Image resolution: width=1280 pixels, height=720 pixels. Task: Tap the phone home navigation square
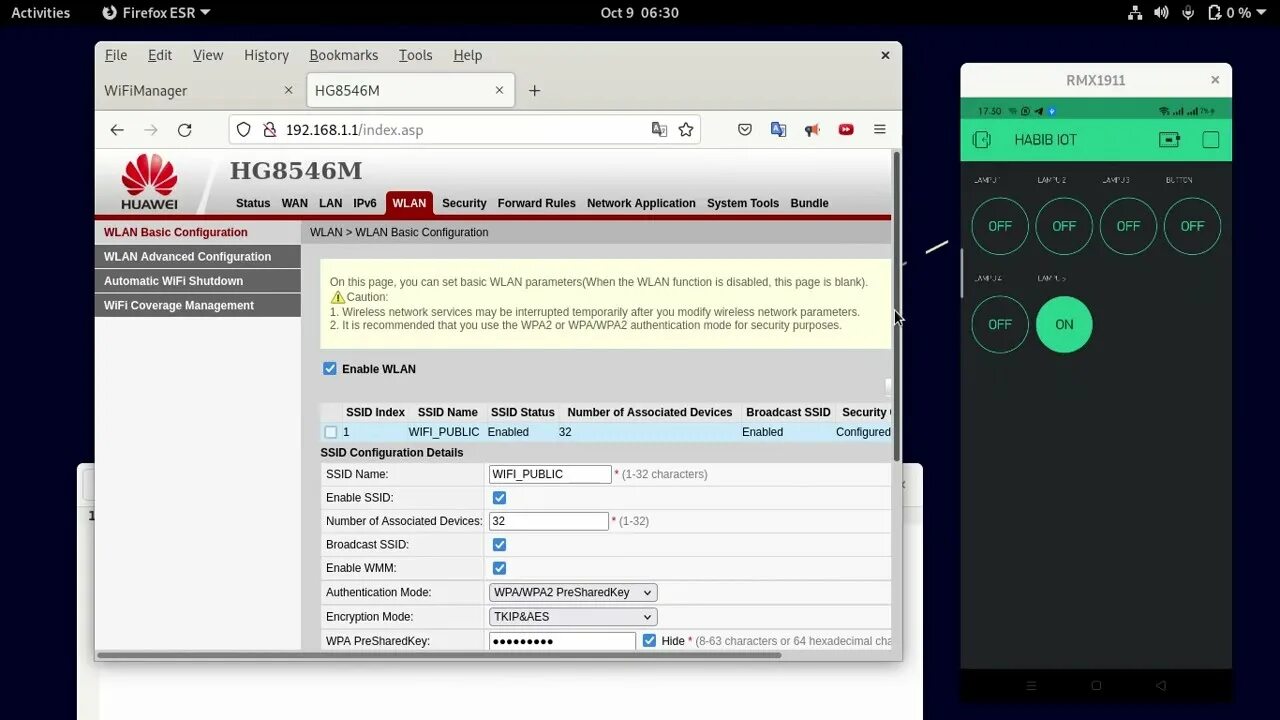pyautogui.click(x=1096, y=686)
